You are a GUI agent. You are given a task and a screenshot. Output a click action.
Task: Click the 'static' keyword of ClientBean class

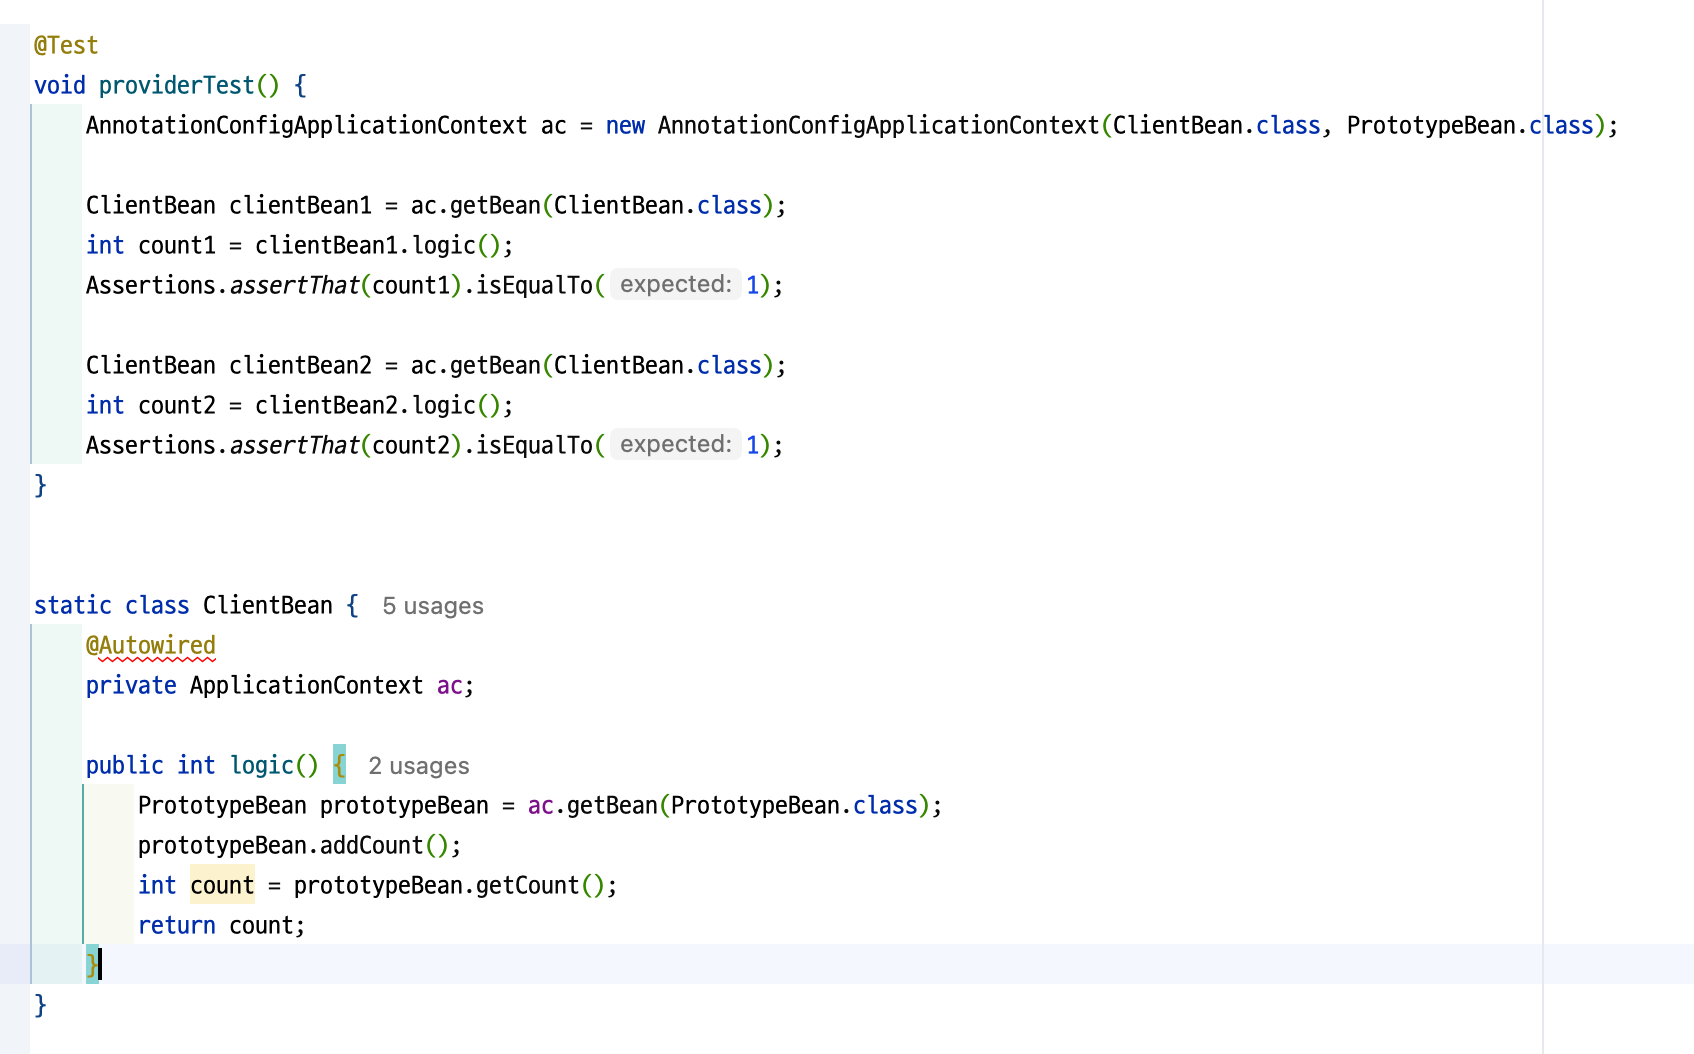tap(73, 606)
